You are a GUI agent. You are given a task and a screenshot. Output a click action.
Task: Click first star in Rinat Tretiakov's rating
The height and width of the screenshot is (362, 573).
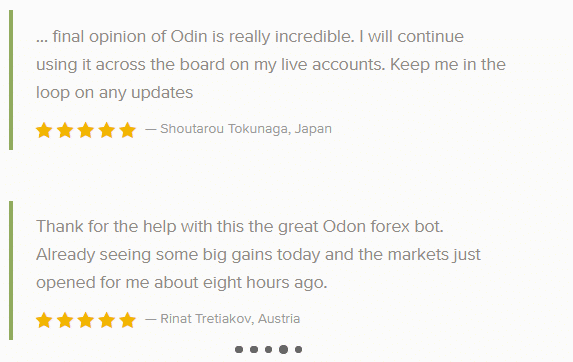44,320
